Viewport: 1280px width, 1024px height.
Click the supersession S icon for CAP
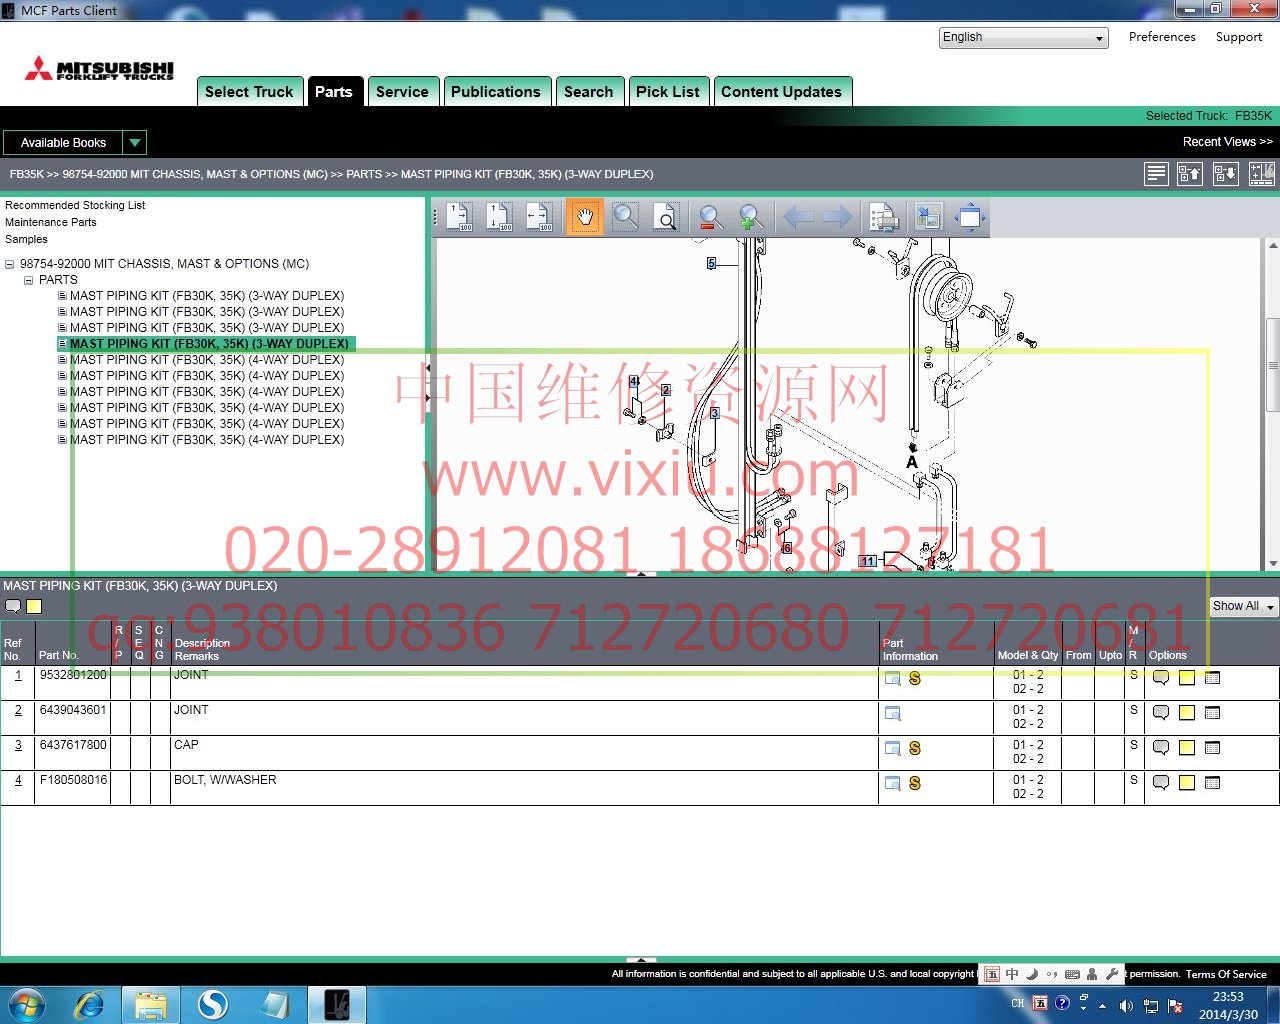click(x=914, y=748)
